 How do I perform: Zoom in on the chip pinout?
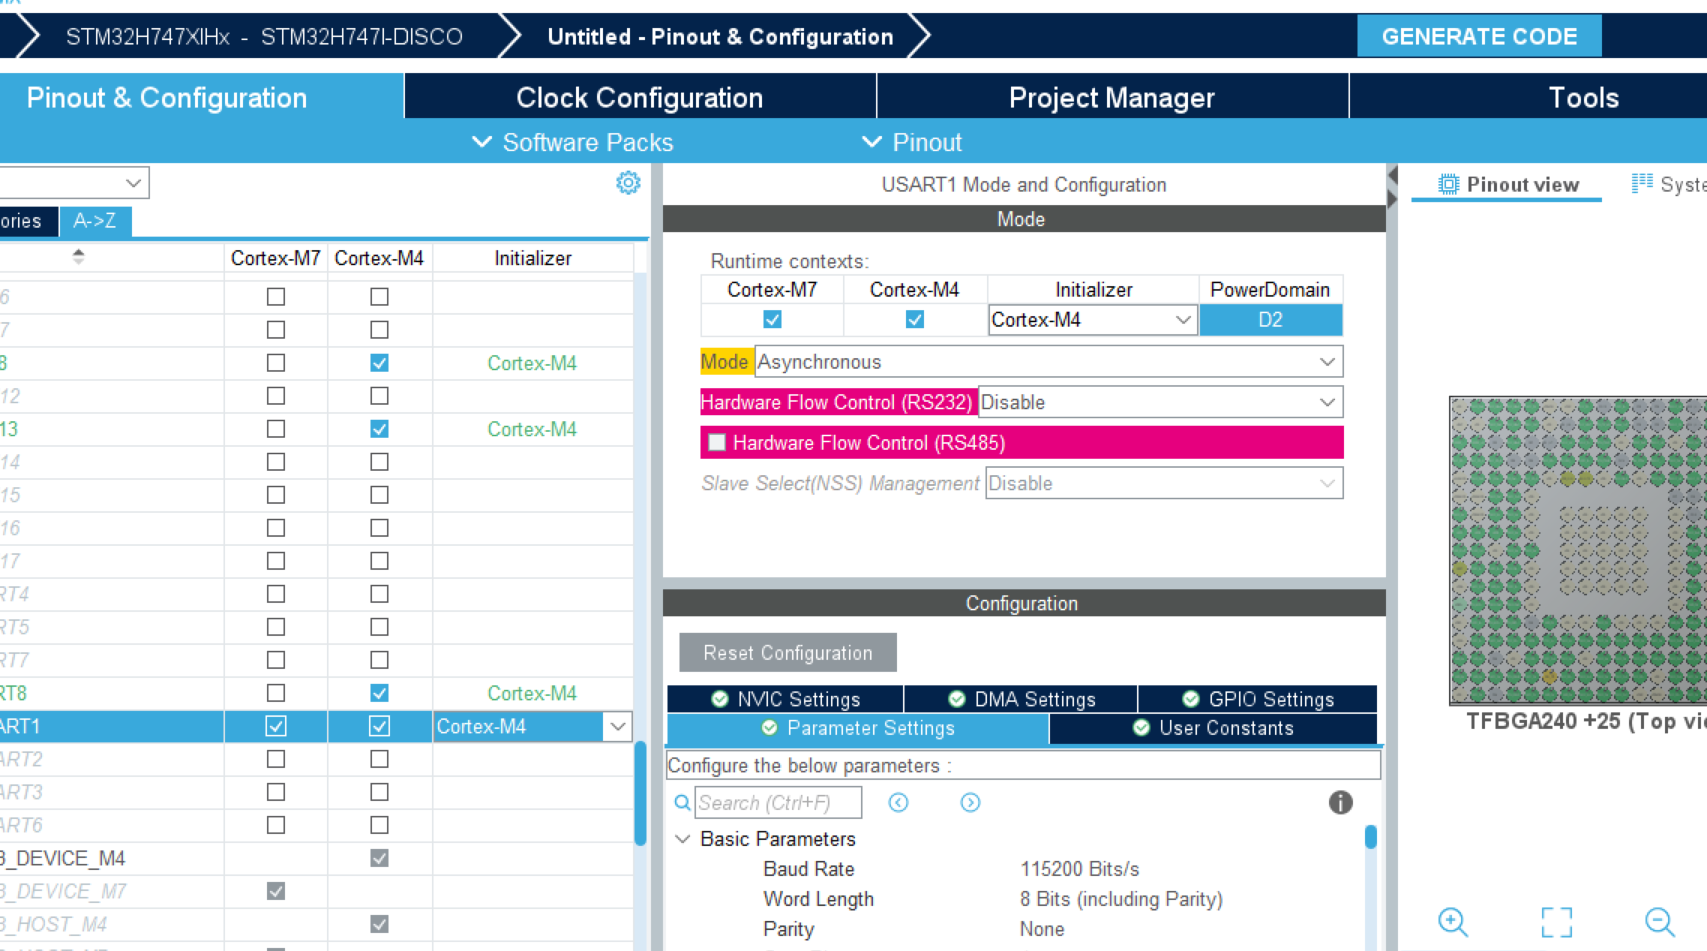1453,921
